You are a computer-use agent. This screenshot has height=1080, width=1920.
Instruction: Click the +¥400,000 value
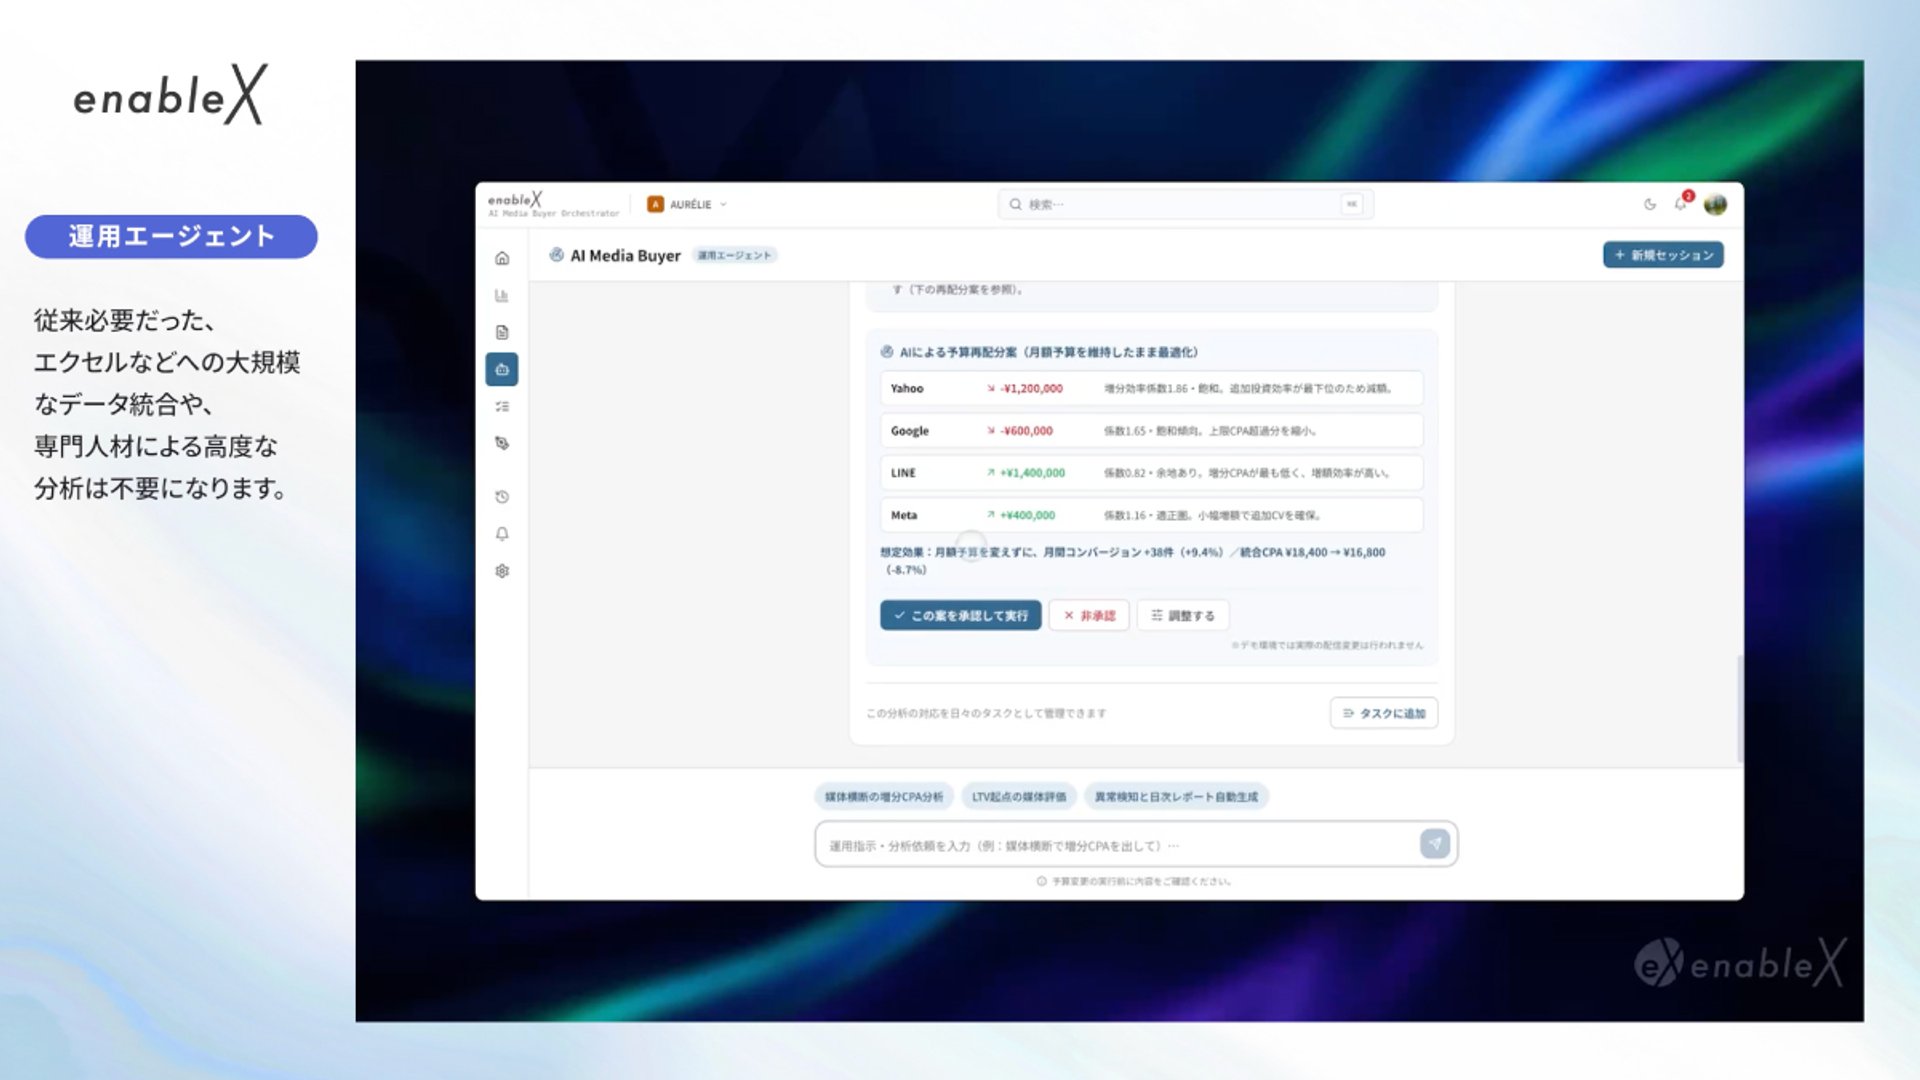(x=1027, y=516)
